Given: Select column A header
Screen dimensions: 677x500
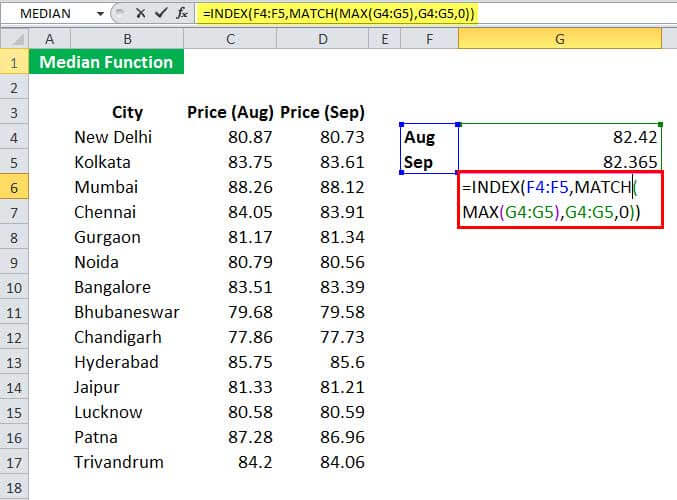Looking at the screenshot, I should [x=50, y=39].
